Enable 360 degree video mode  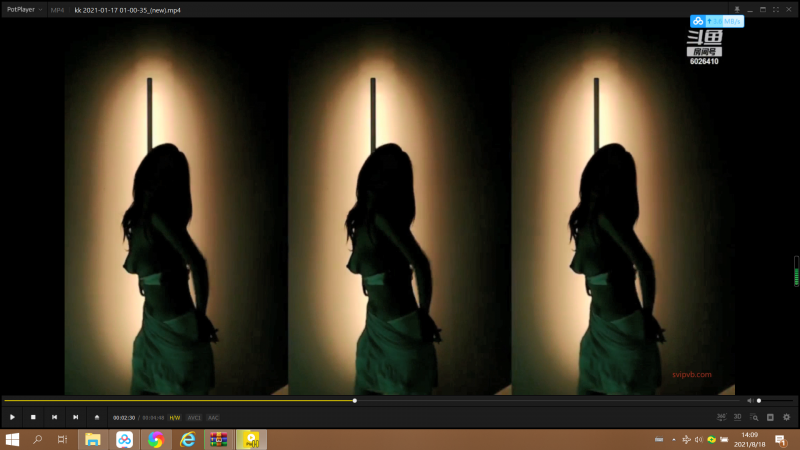(721, 417)
